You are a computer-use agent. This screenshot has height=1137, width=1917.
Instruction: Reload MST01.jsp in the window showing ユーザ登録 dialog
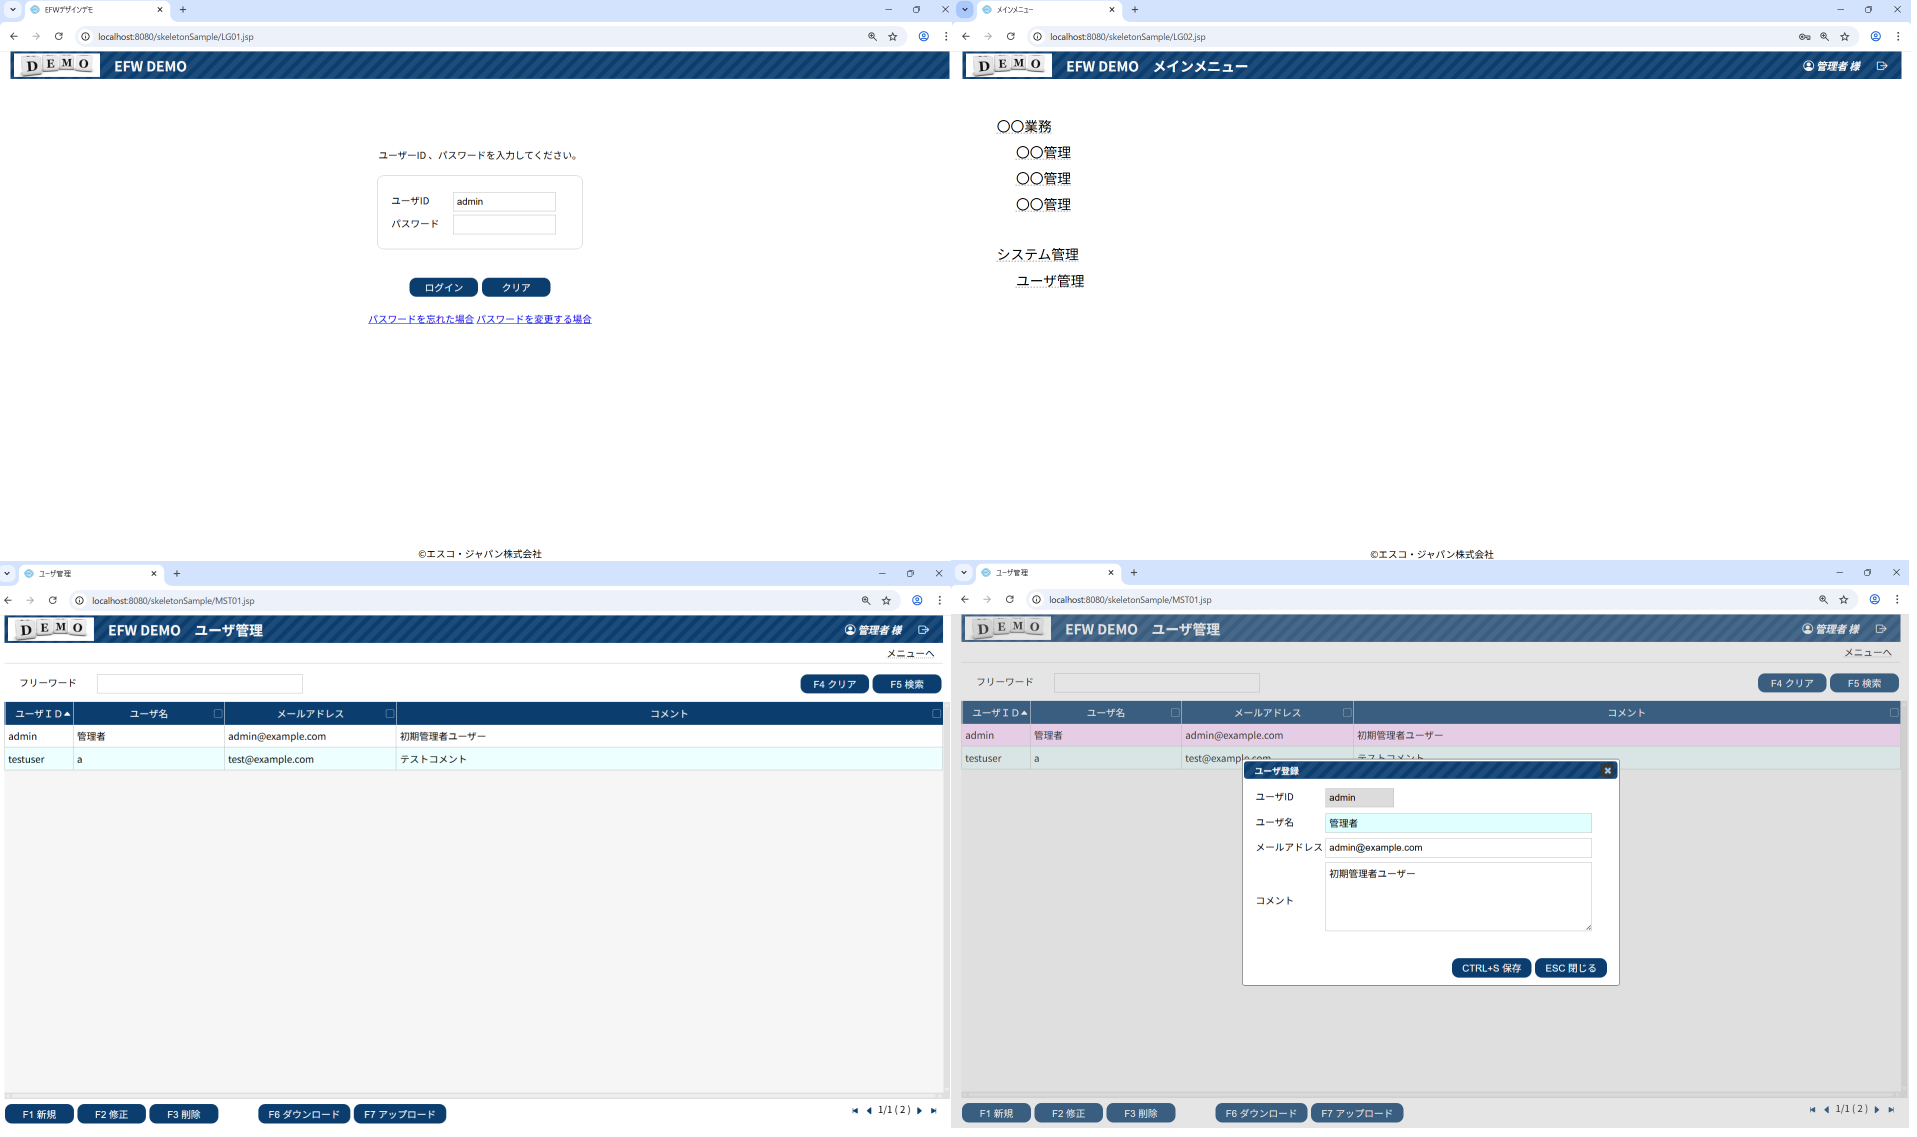point(1010,600)
